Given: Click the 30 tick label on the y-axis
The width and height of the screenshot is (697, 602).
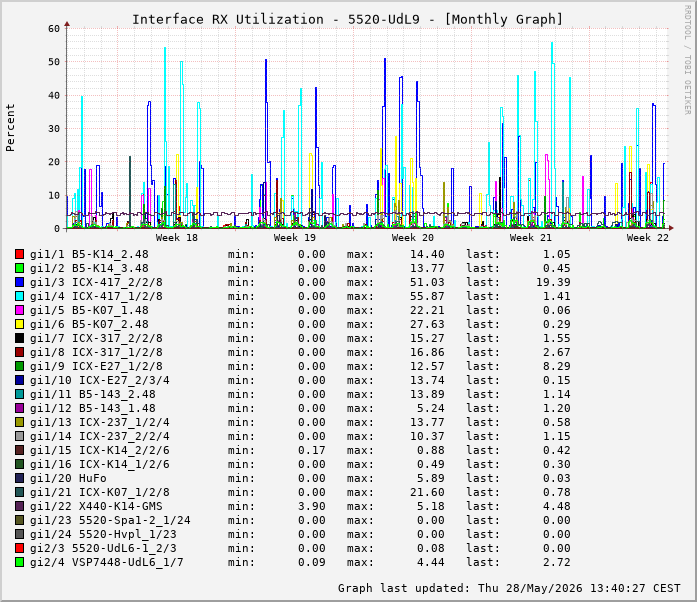Looking at the screenshot, I should [54, 128].
